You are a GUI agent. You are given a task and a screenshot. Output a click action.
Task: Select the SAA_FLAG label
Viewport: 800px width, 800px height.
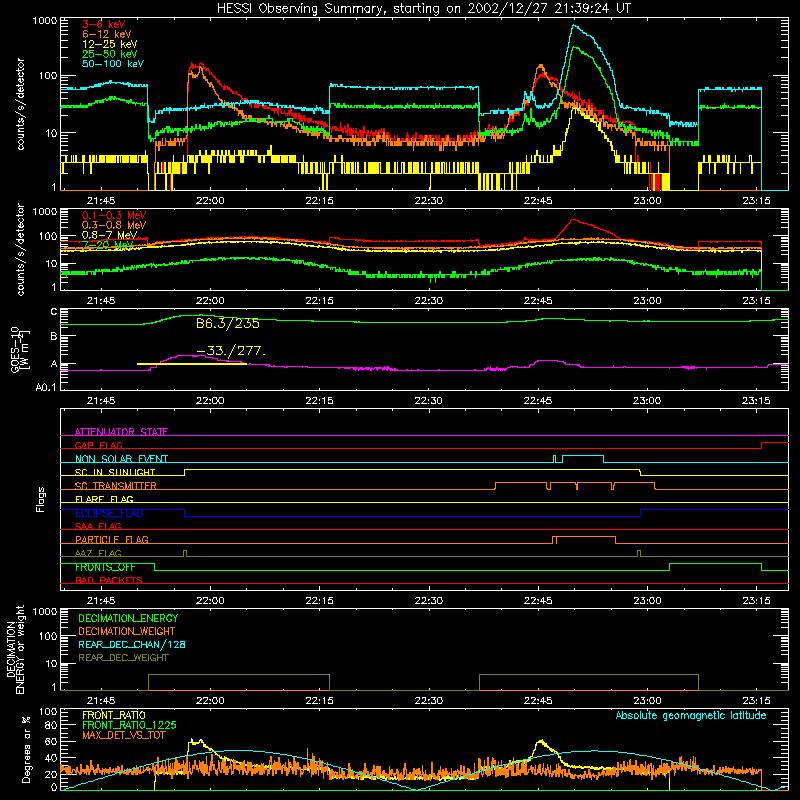coord(98,526)
